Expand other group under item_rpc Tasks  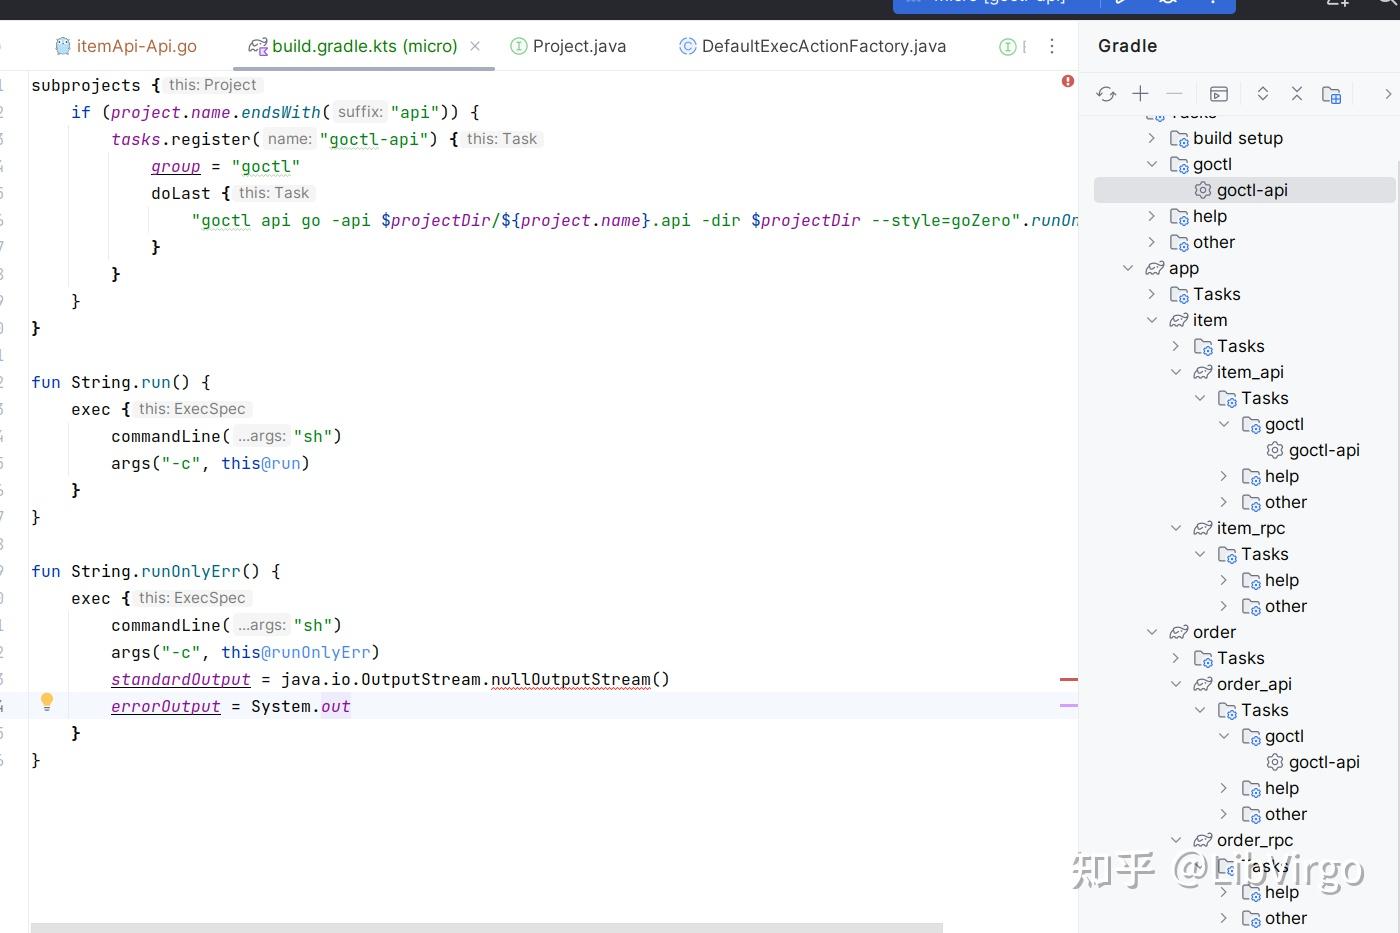[x=1224, y=606]
